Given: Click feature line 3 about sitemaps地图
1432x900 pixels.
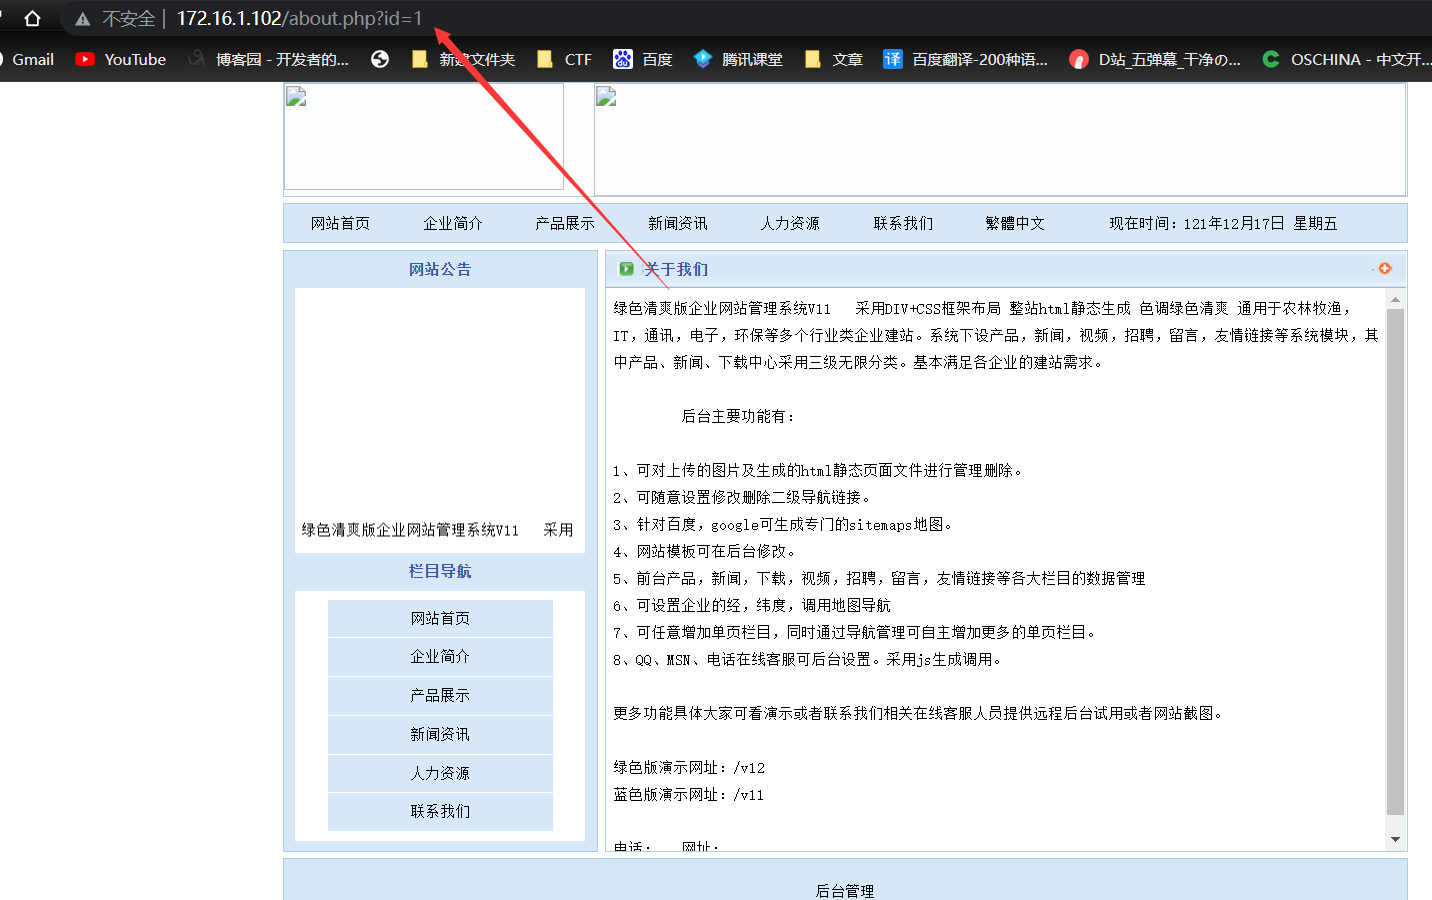Looking at the screenshot, I should 785,524.
